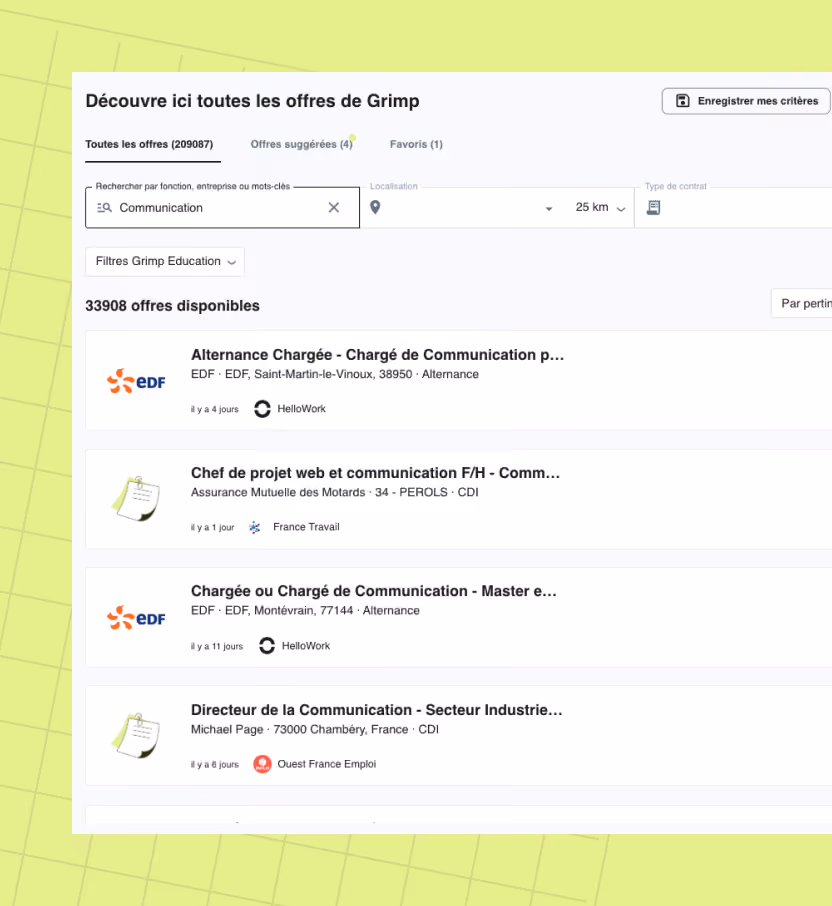Click HelloWork icon on the 11 jours offer
The image size is (832, 906).
pyautogui.click(x=267, y=646)
